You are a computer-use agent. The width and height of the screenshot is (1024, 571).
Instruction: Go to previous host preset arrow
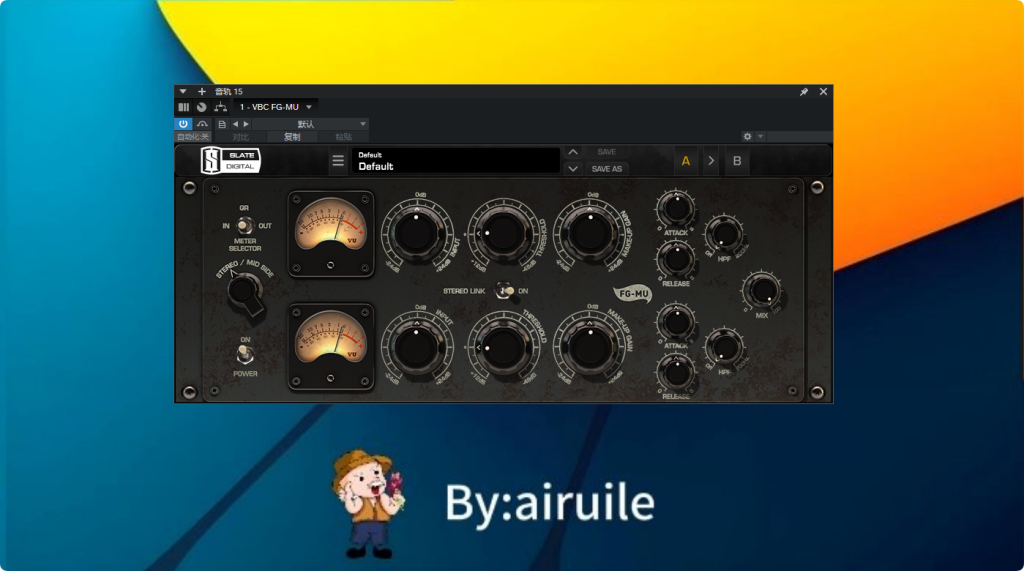click(x=235, y=124)
